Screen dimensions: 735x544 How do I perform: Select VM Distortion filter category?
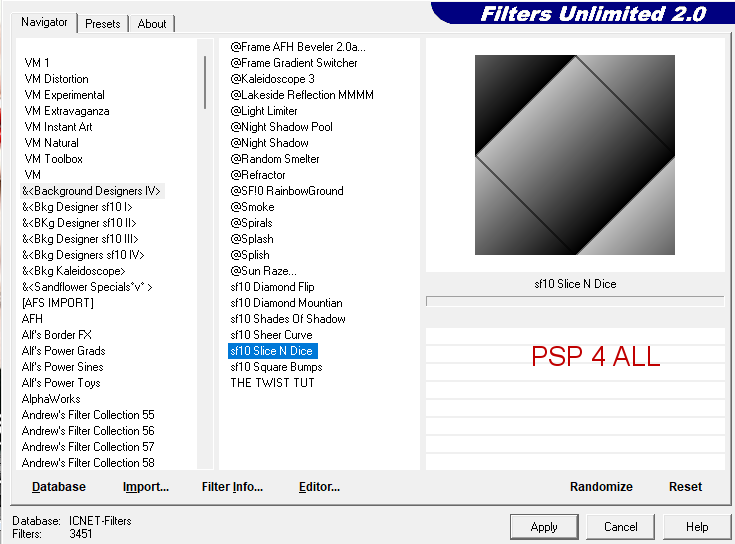coord(56,79)
